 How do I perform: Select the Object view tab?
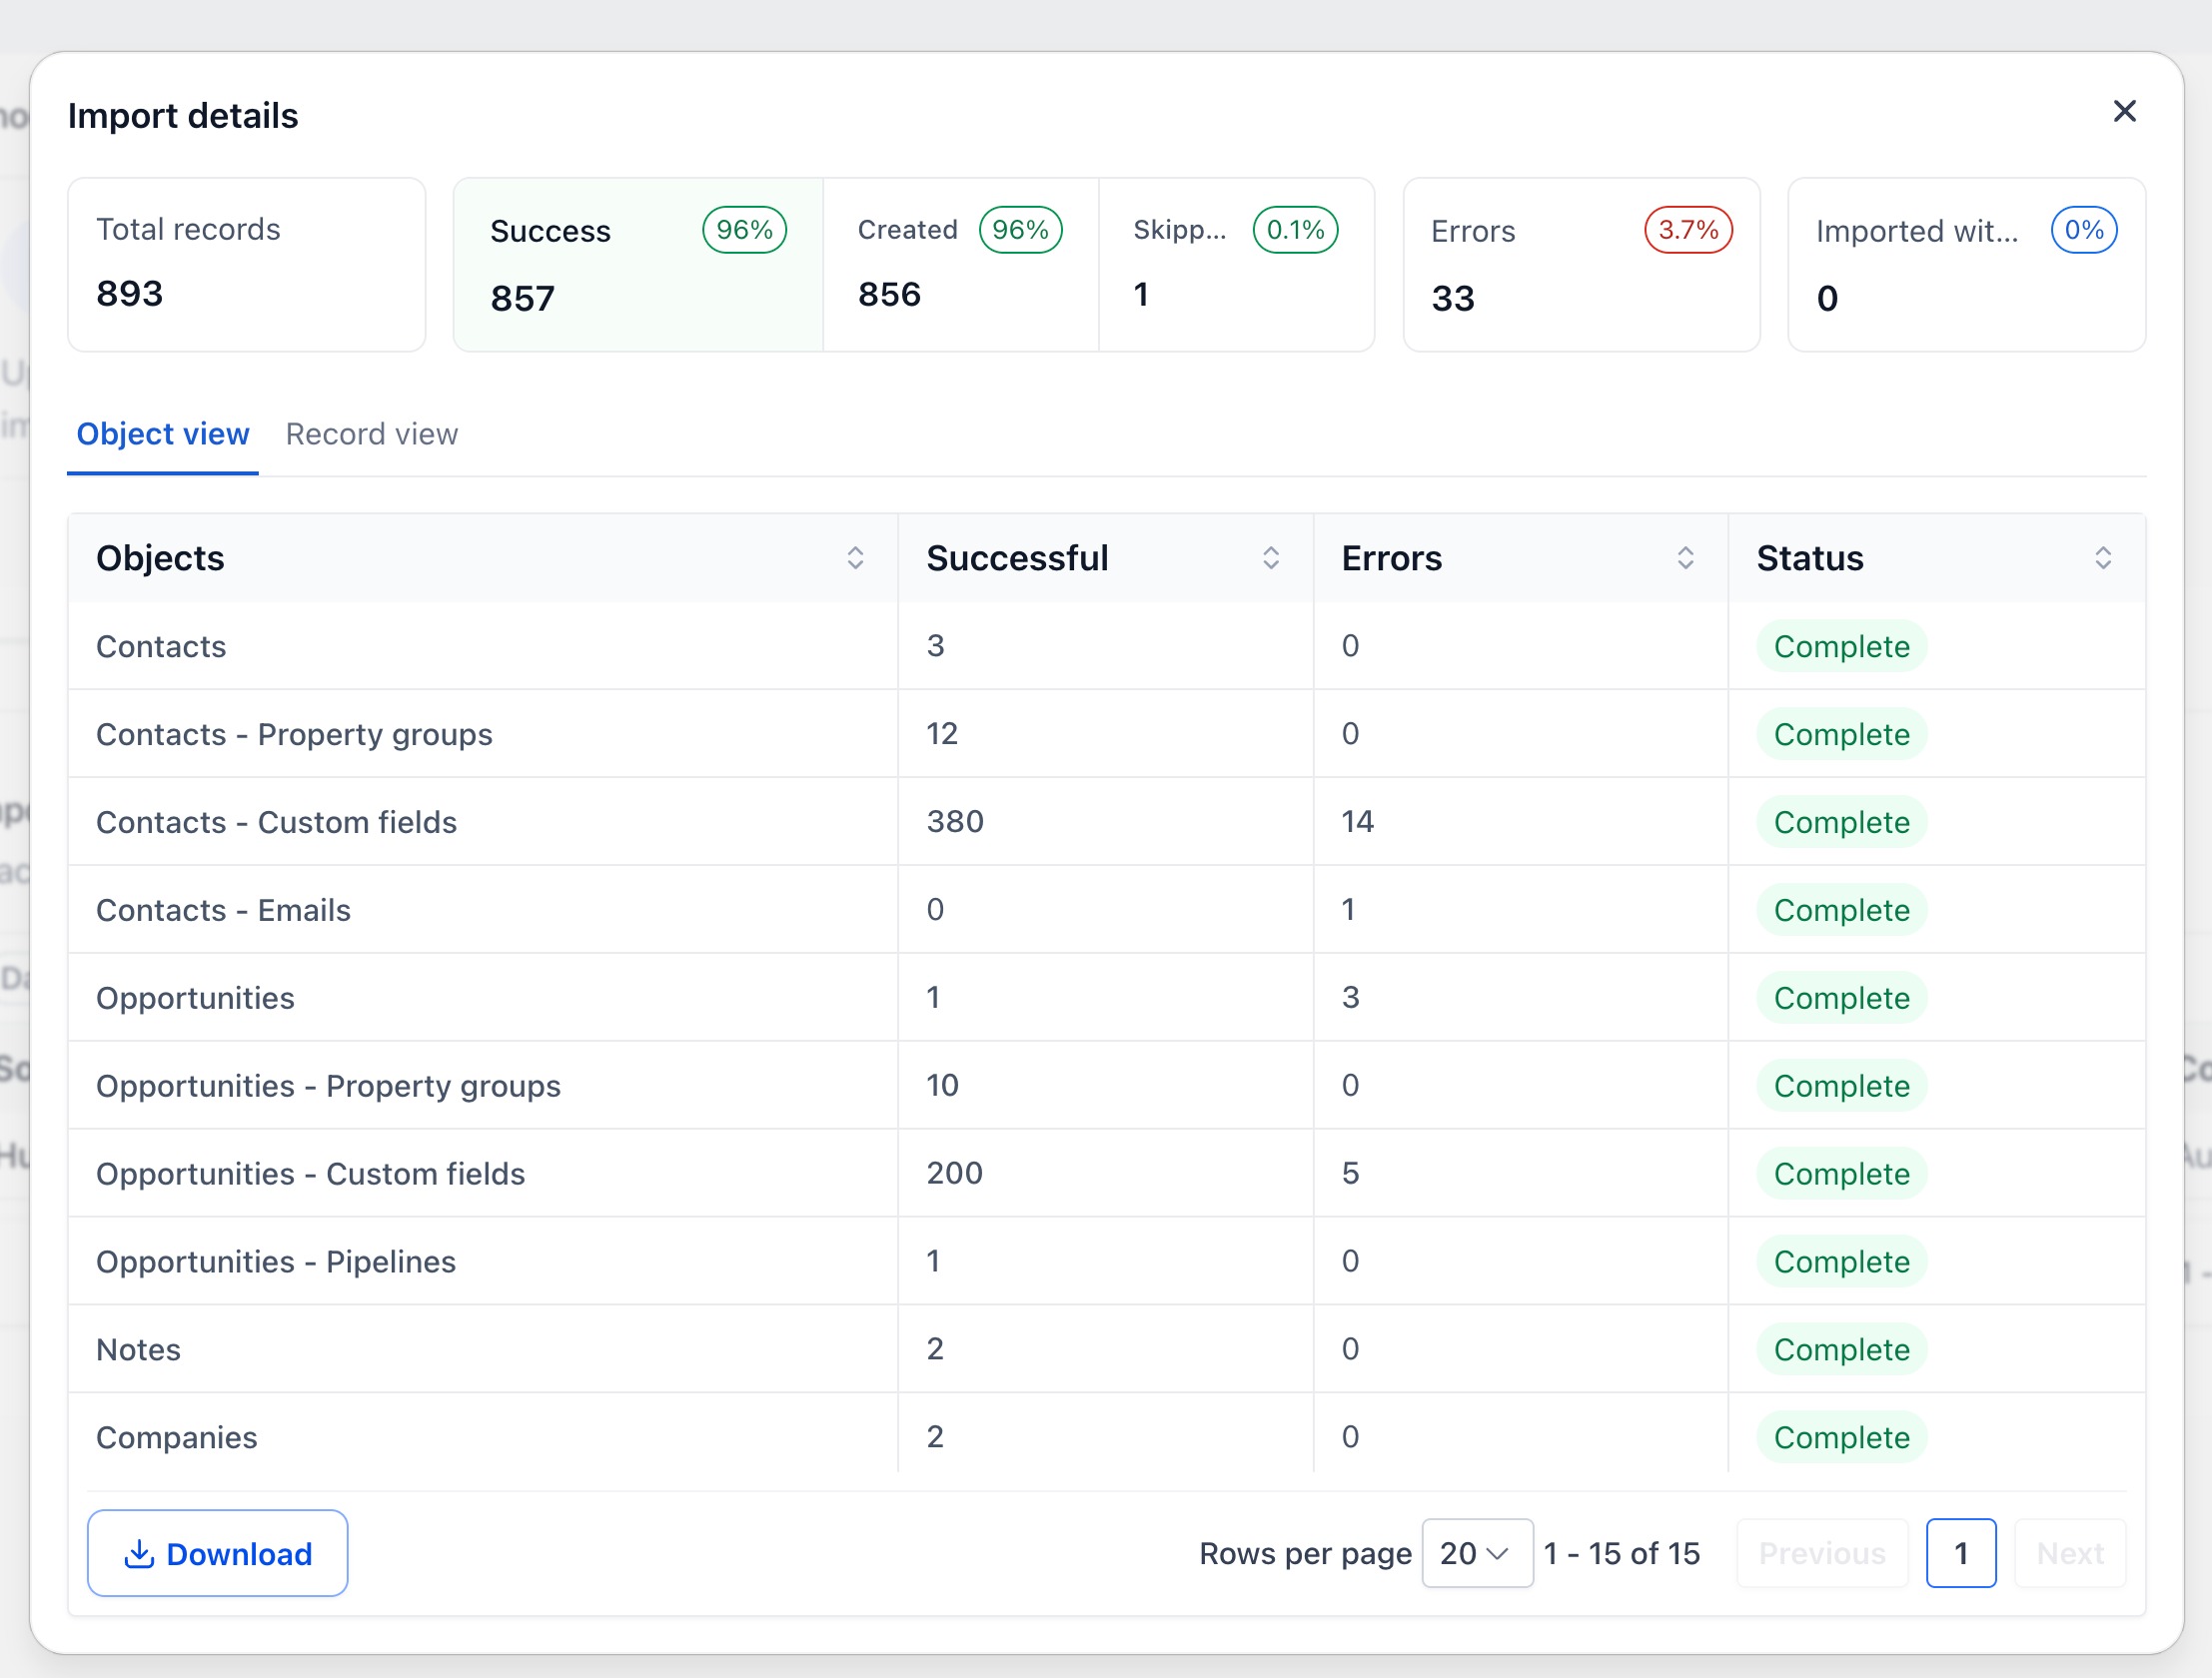click(x=163, y=434)
